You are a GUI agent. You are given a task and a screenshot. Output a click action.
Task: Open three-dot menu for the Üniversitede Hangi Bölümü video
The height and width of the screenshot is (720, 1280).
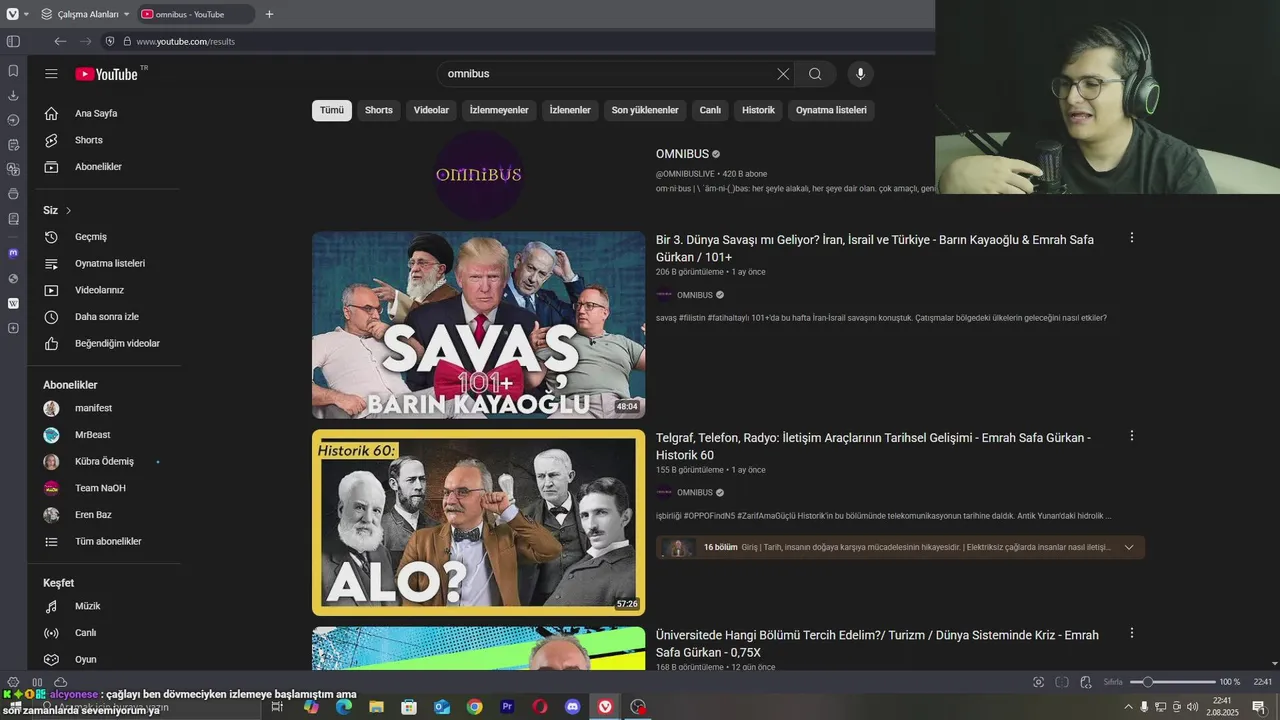(x=1132, y=633)
